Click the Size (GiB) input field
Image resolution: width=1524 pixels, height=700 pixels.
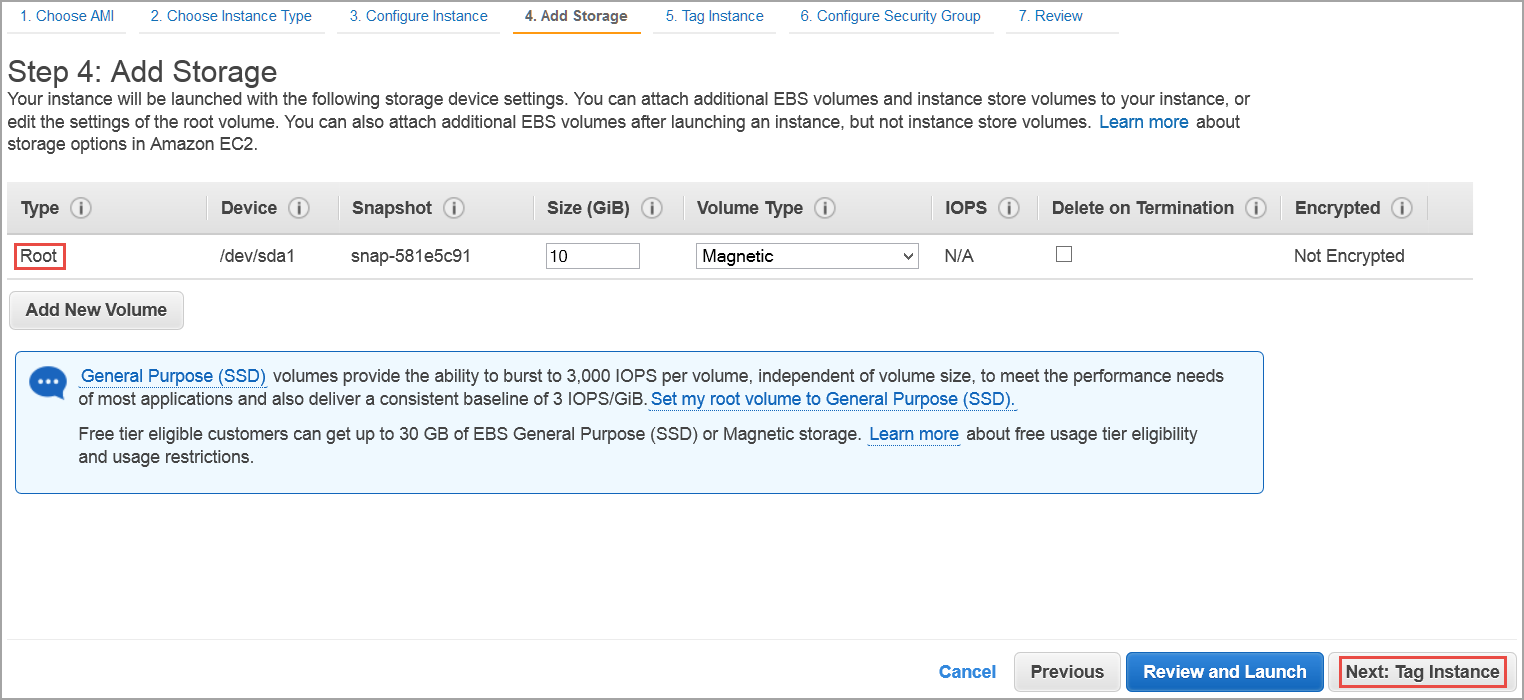(592, 256)
